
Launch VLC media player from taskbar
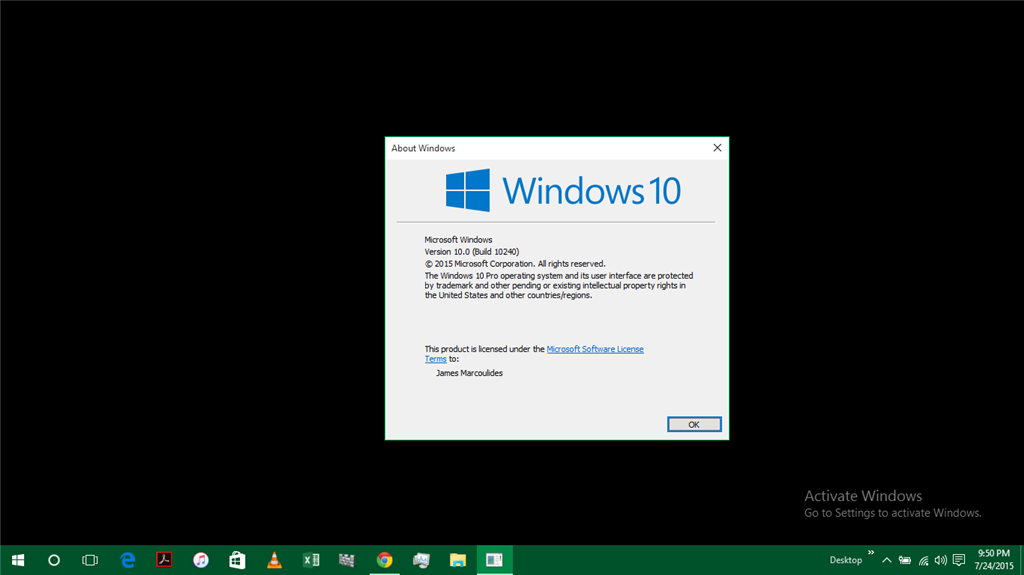point(274,560)
